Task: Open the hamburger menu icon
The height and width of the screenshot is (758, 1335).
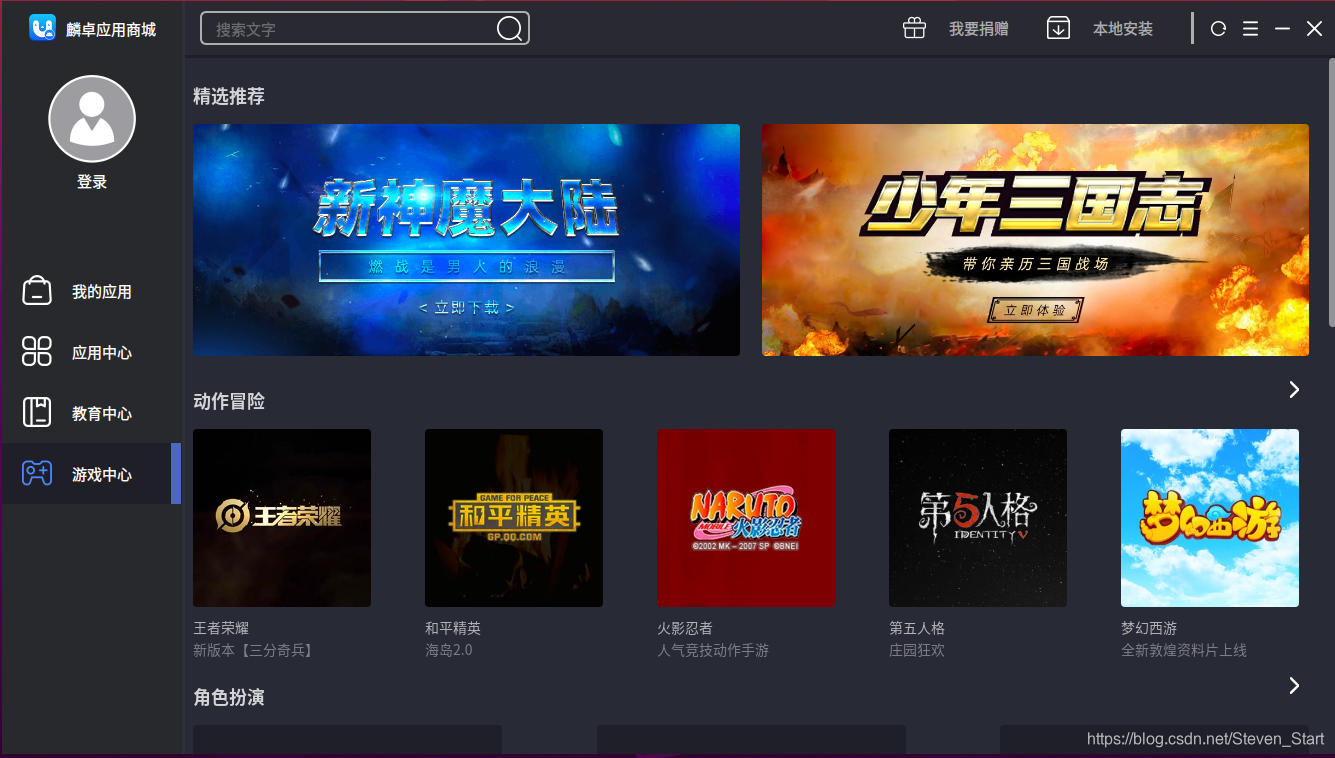Action: (x=1250, y=29)
